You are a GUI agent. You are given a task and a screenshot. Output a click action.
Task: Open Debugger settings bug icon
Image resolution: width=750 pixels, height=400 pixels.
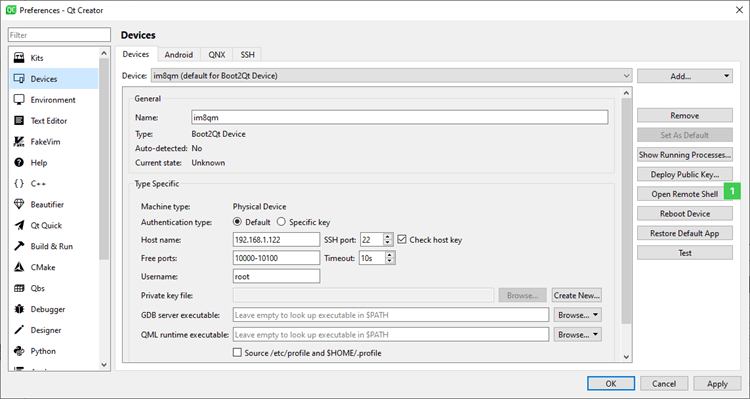click(x=19, y=309)
